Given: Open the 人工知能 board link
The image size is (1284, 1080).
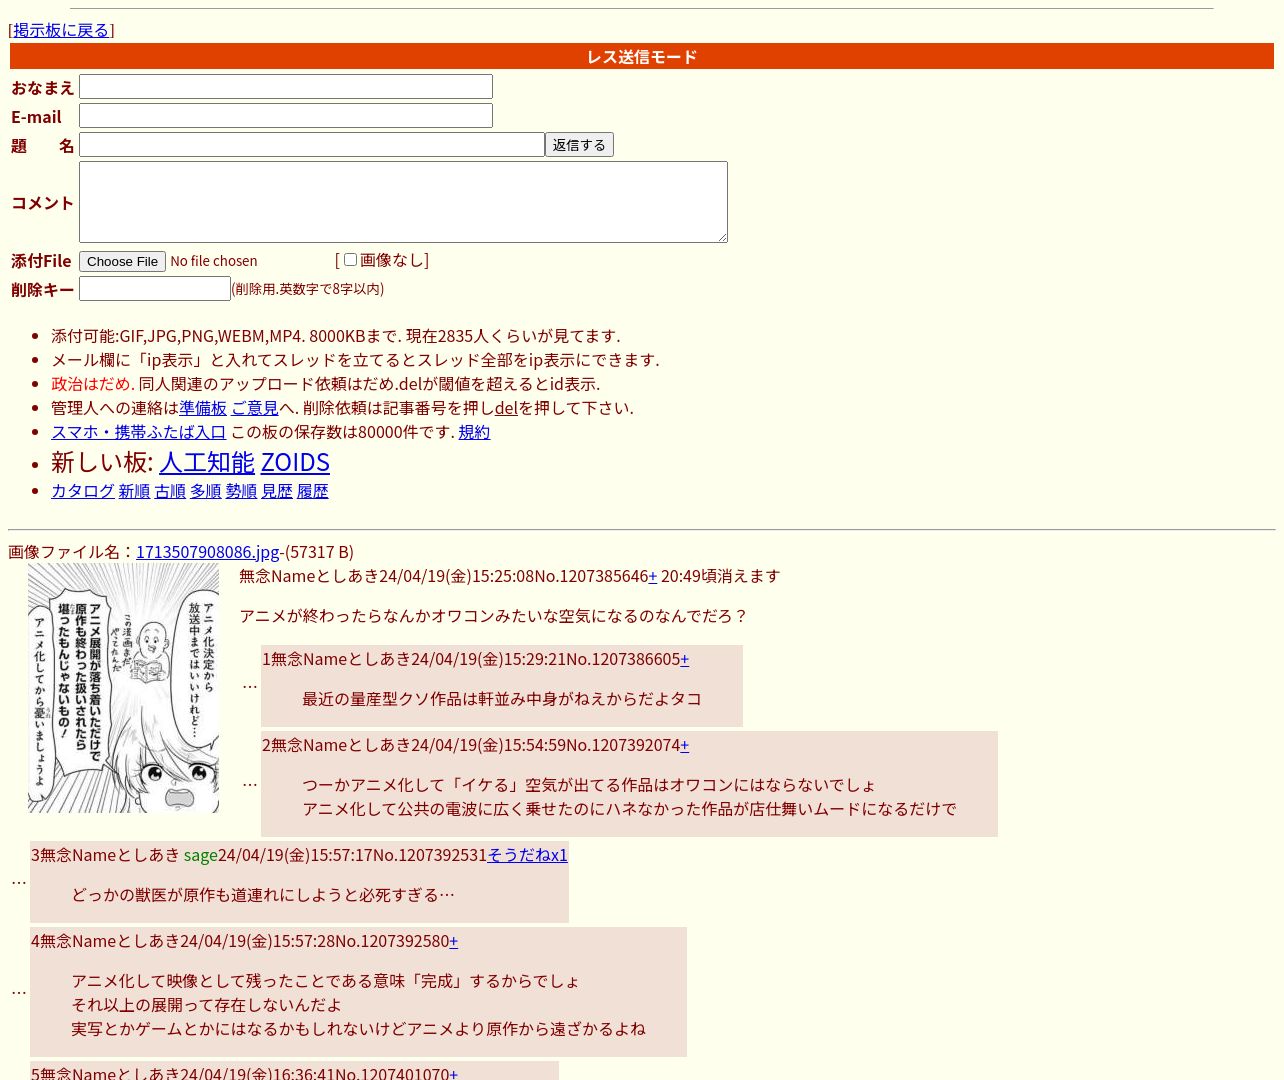Looking at the screenshot, I should (207, 462).
